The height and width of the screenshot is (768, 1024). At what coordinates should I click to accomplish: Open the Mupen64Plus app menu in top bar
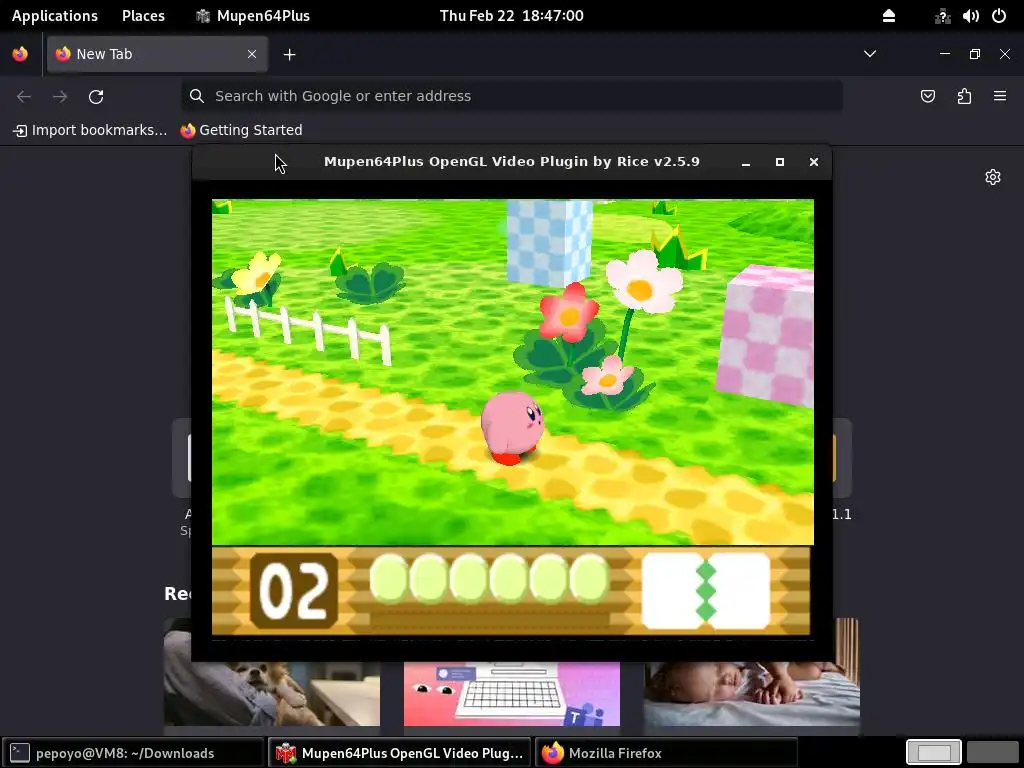point(253,16)
